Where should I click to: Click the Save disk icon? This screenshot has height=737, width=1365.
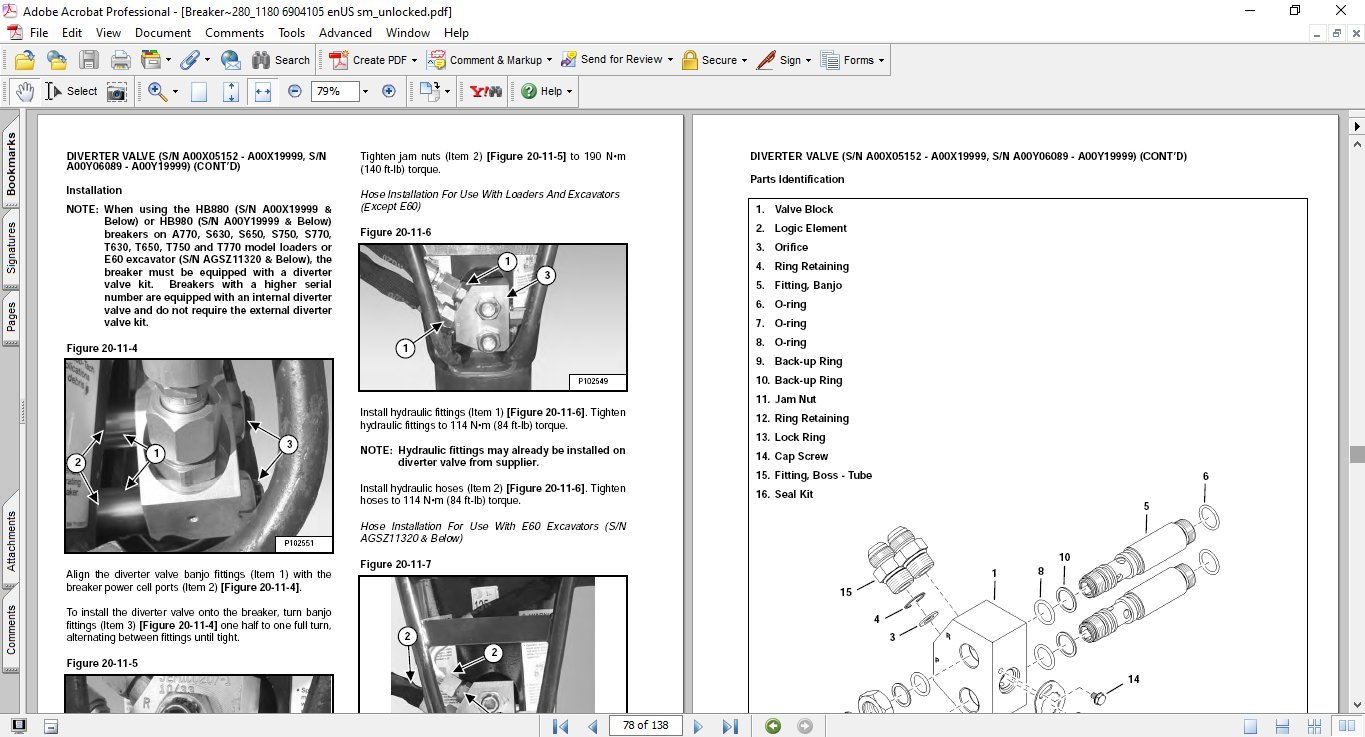[x=88, y=60]
